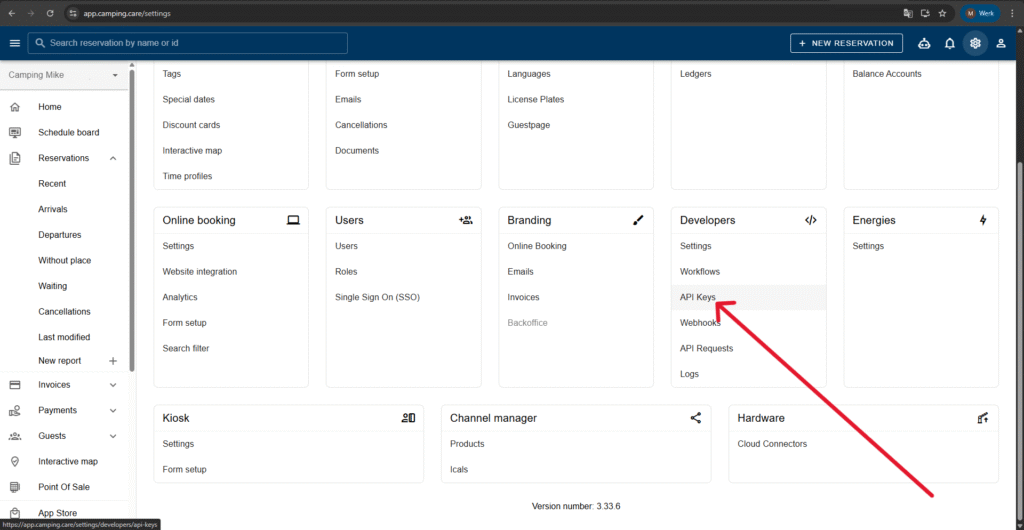Open the settings gear icon
Screen dimensions: 1024x530
[x=975, y=43]
